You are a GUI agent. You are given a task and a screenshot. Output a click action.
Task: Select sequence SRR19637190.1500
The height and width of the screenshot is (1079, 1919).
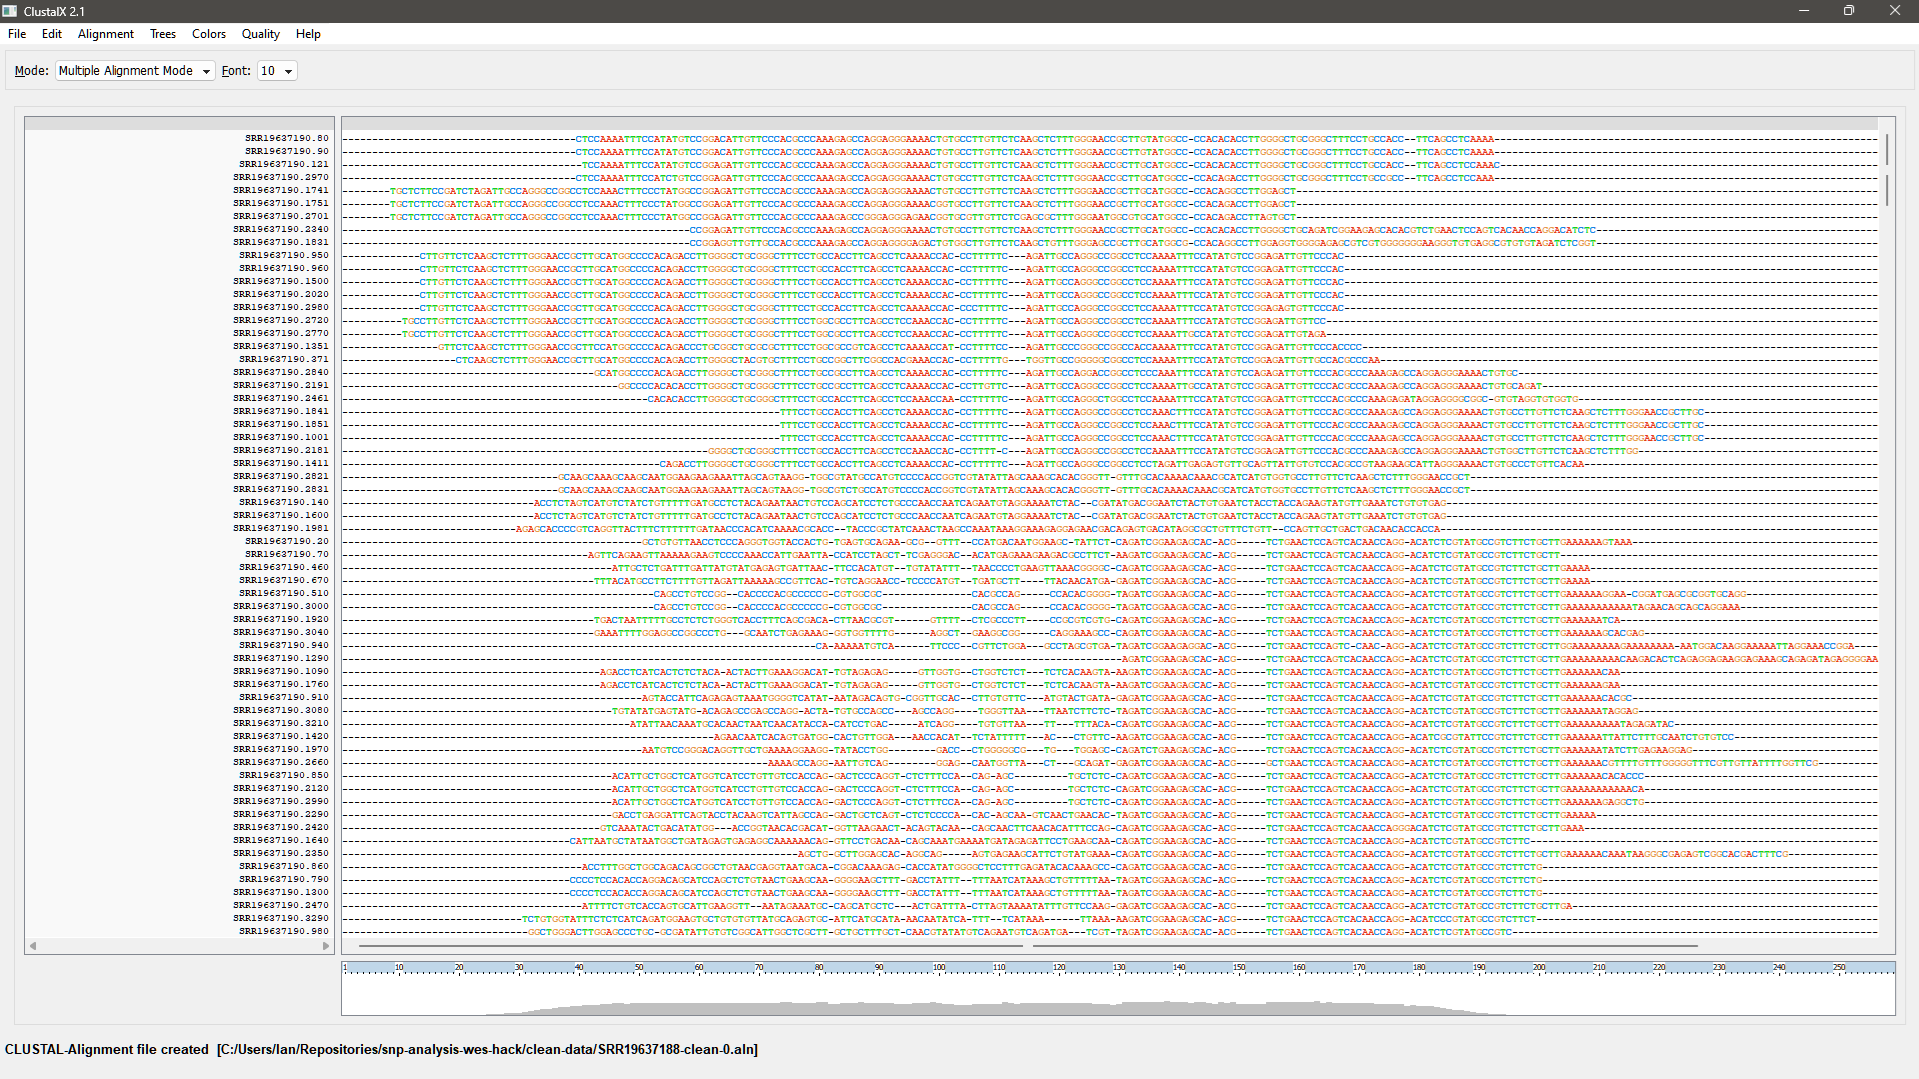(x=281, y=281)
